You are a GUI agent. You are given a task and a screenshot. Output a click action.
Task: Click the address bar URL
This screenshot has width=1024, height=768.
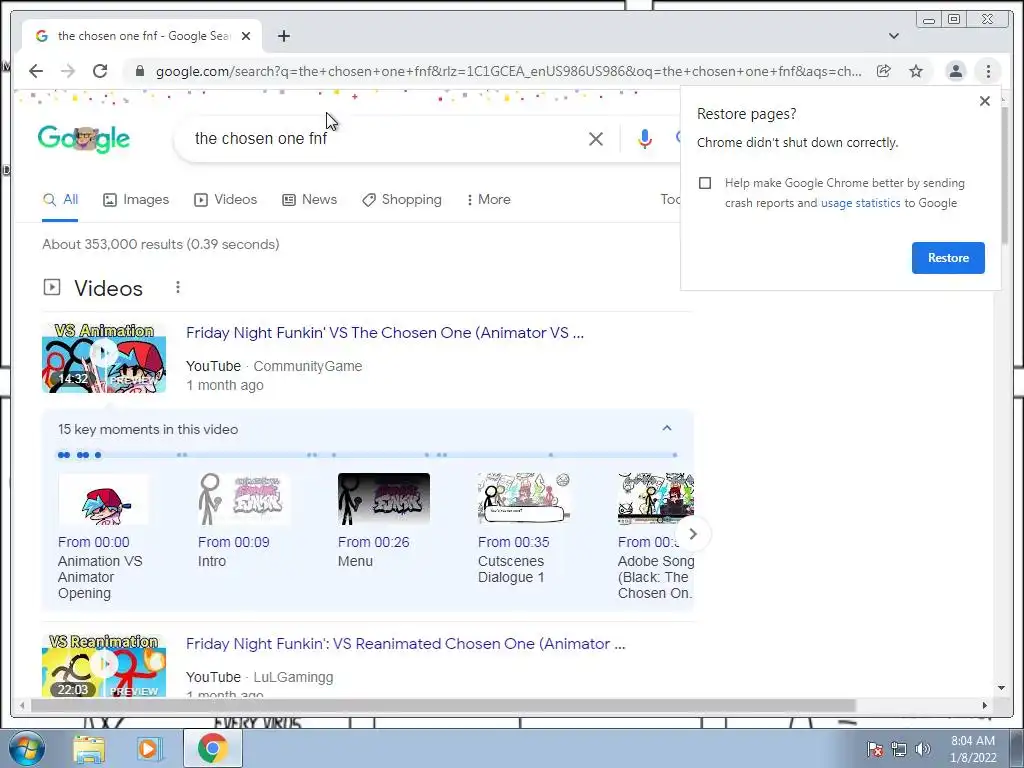pos(508,71)
